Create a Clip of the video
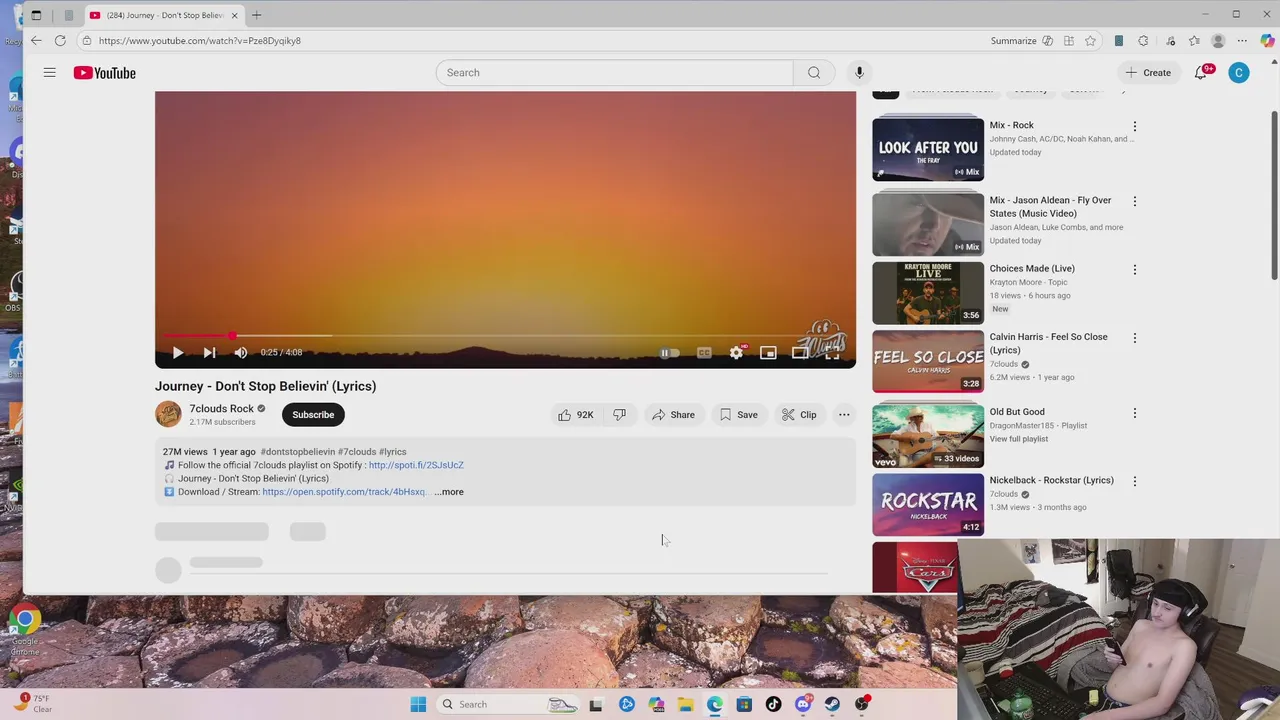This screenshot has height=720, width=1280. coord(798,415)
